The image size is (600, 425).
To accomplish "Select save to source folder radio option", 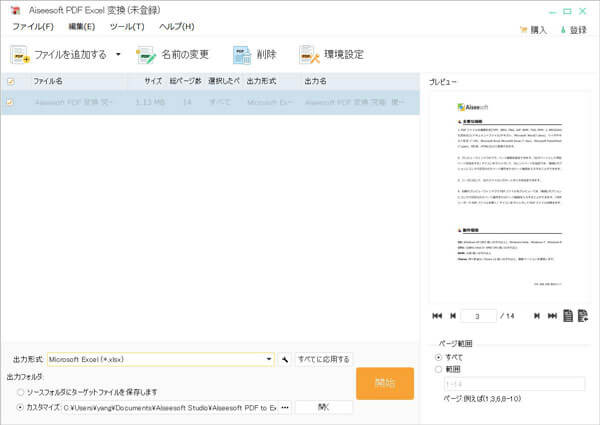I will [21, 391].
